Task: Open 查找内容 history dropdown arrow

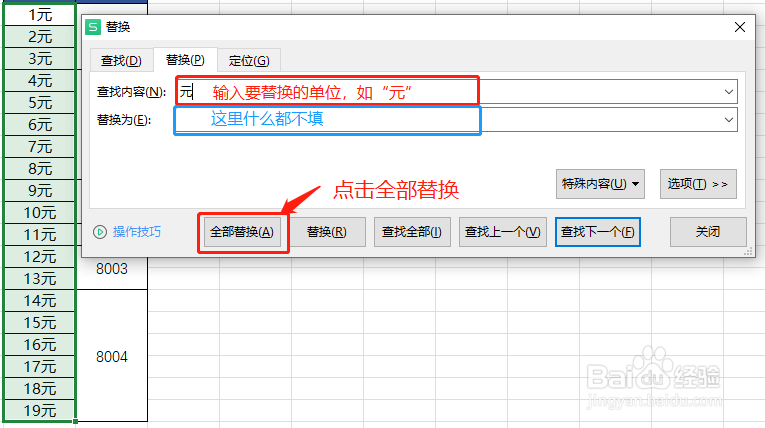Action: click(729, 92)
